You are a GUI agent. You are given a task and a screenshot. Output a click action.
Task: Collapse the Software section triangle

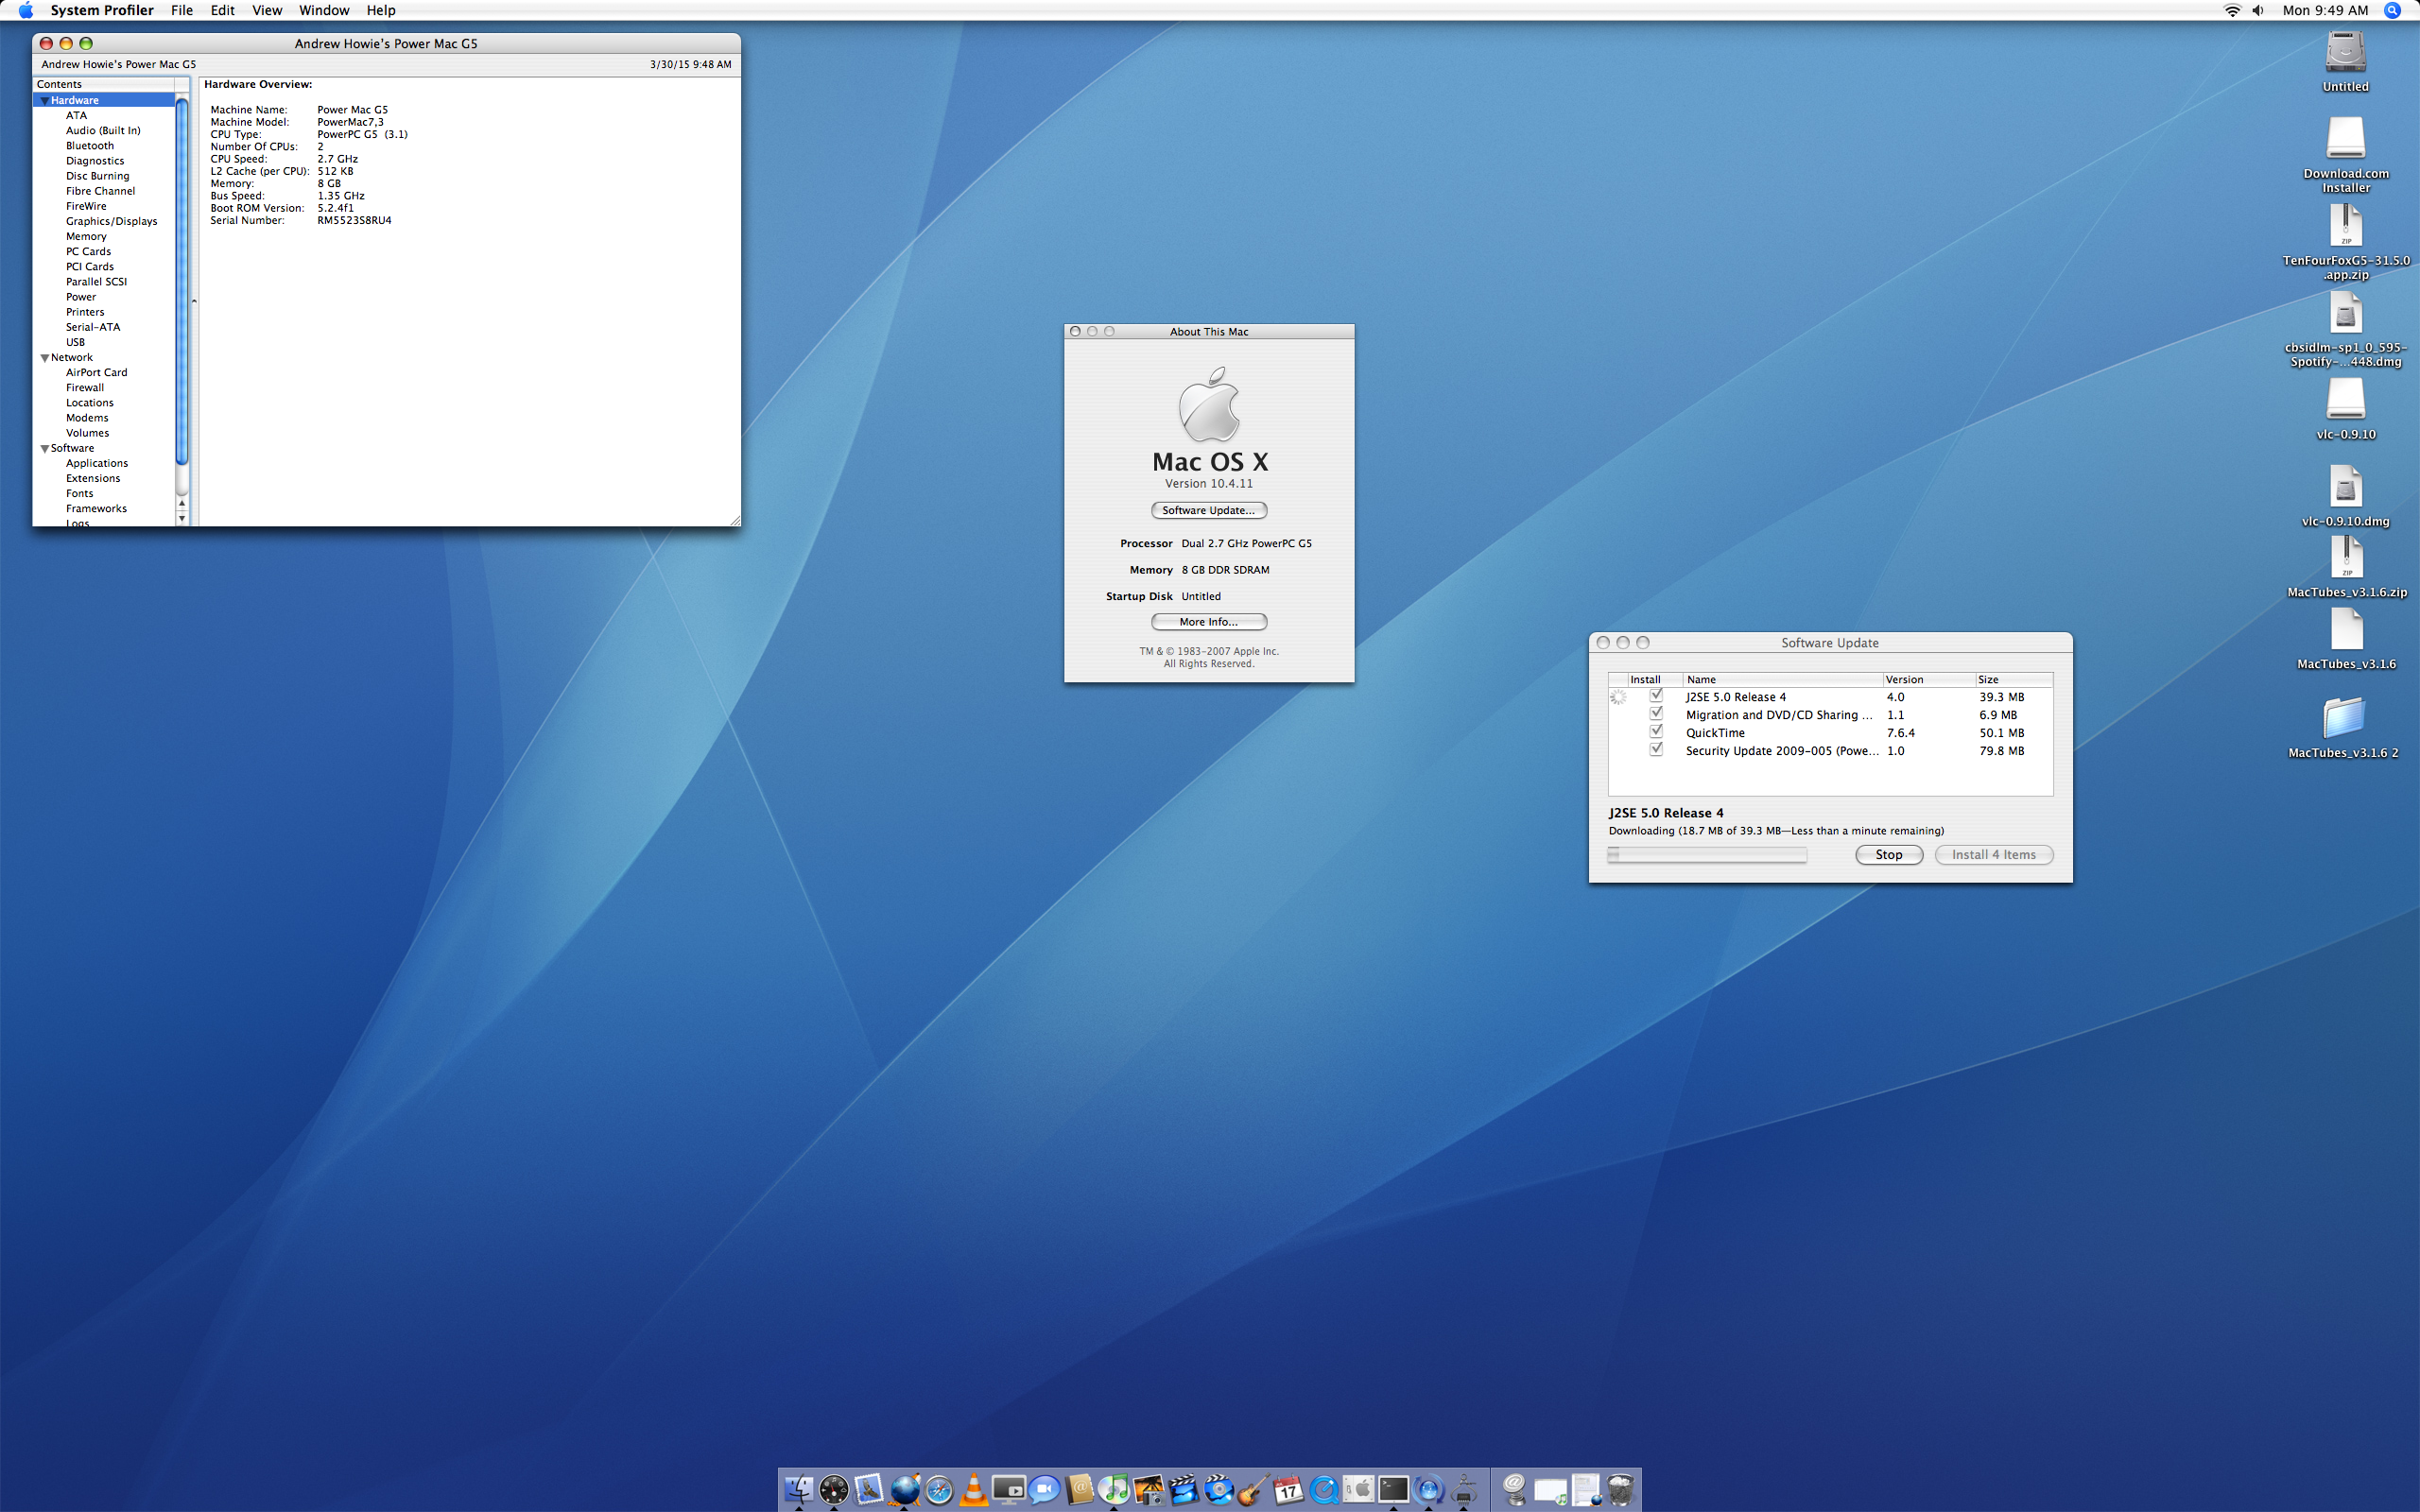pos(44,449)
